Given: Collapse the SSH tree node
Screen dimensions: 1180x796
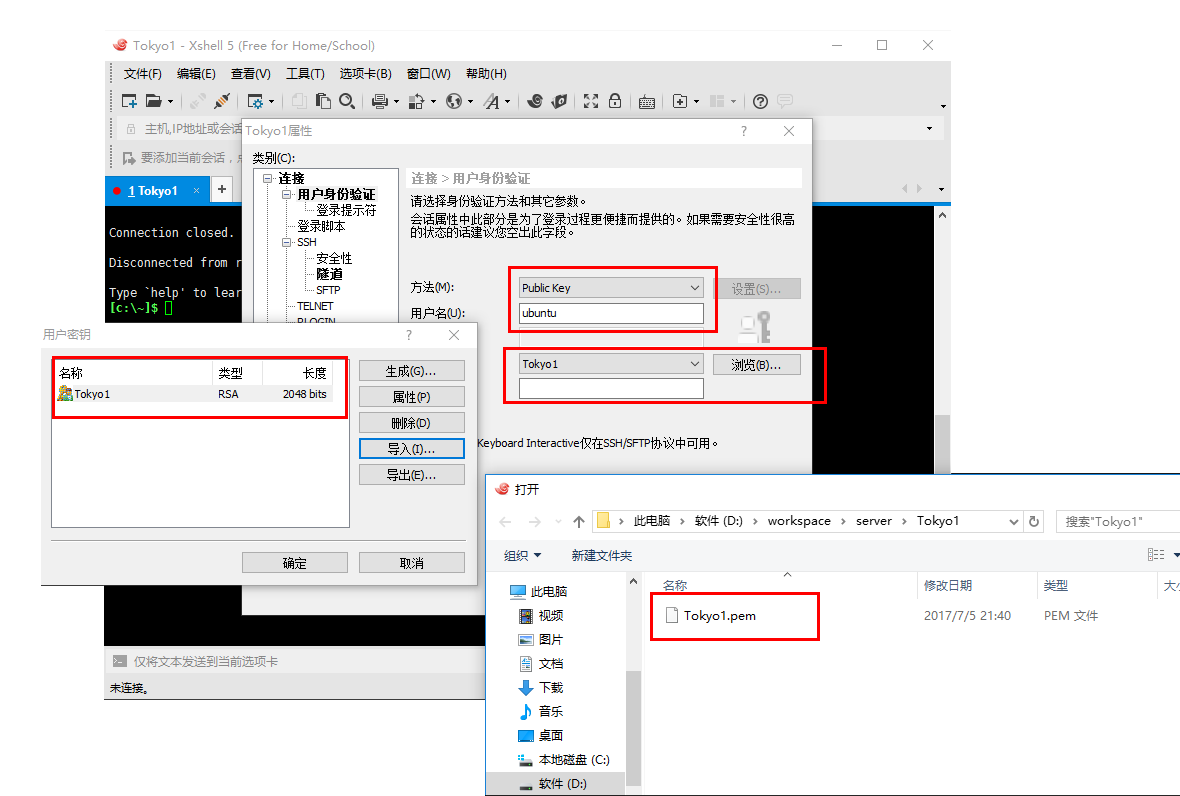Looking at the screenshot, I should [286, 242].
